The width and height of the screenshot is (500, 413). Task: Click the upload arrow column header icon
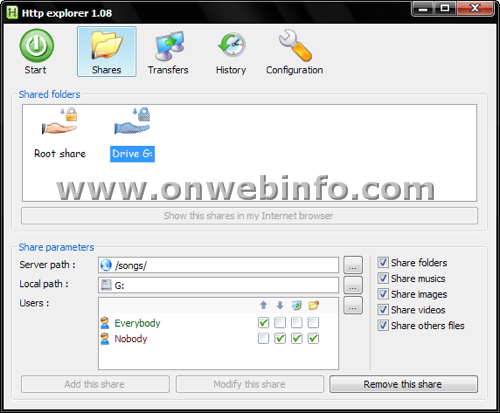coord(263,305)
